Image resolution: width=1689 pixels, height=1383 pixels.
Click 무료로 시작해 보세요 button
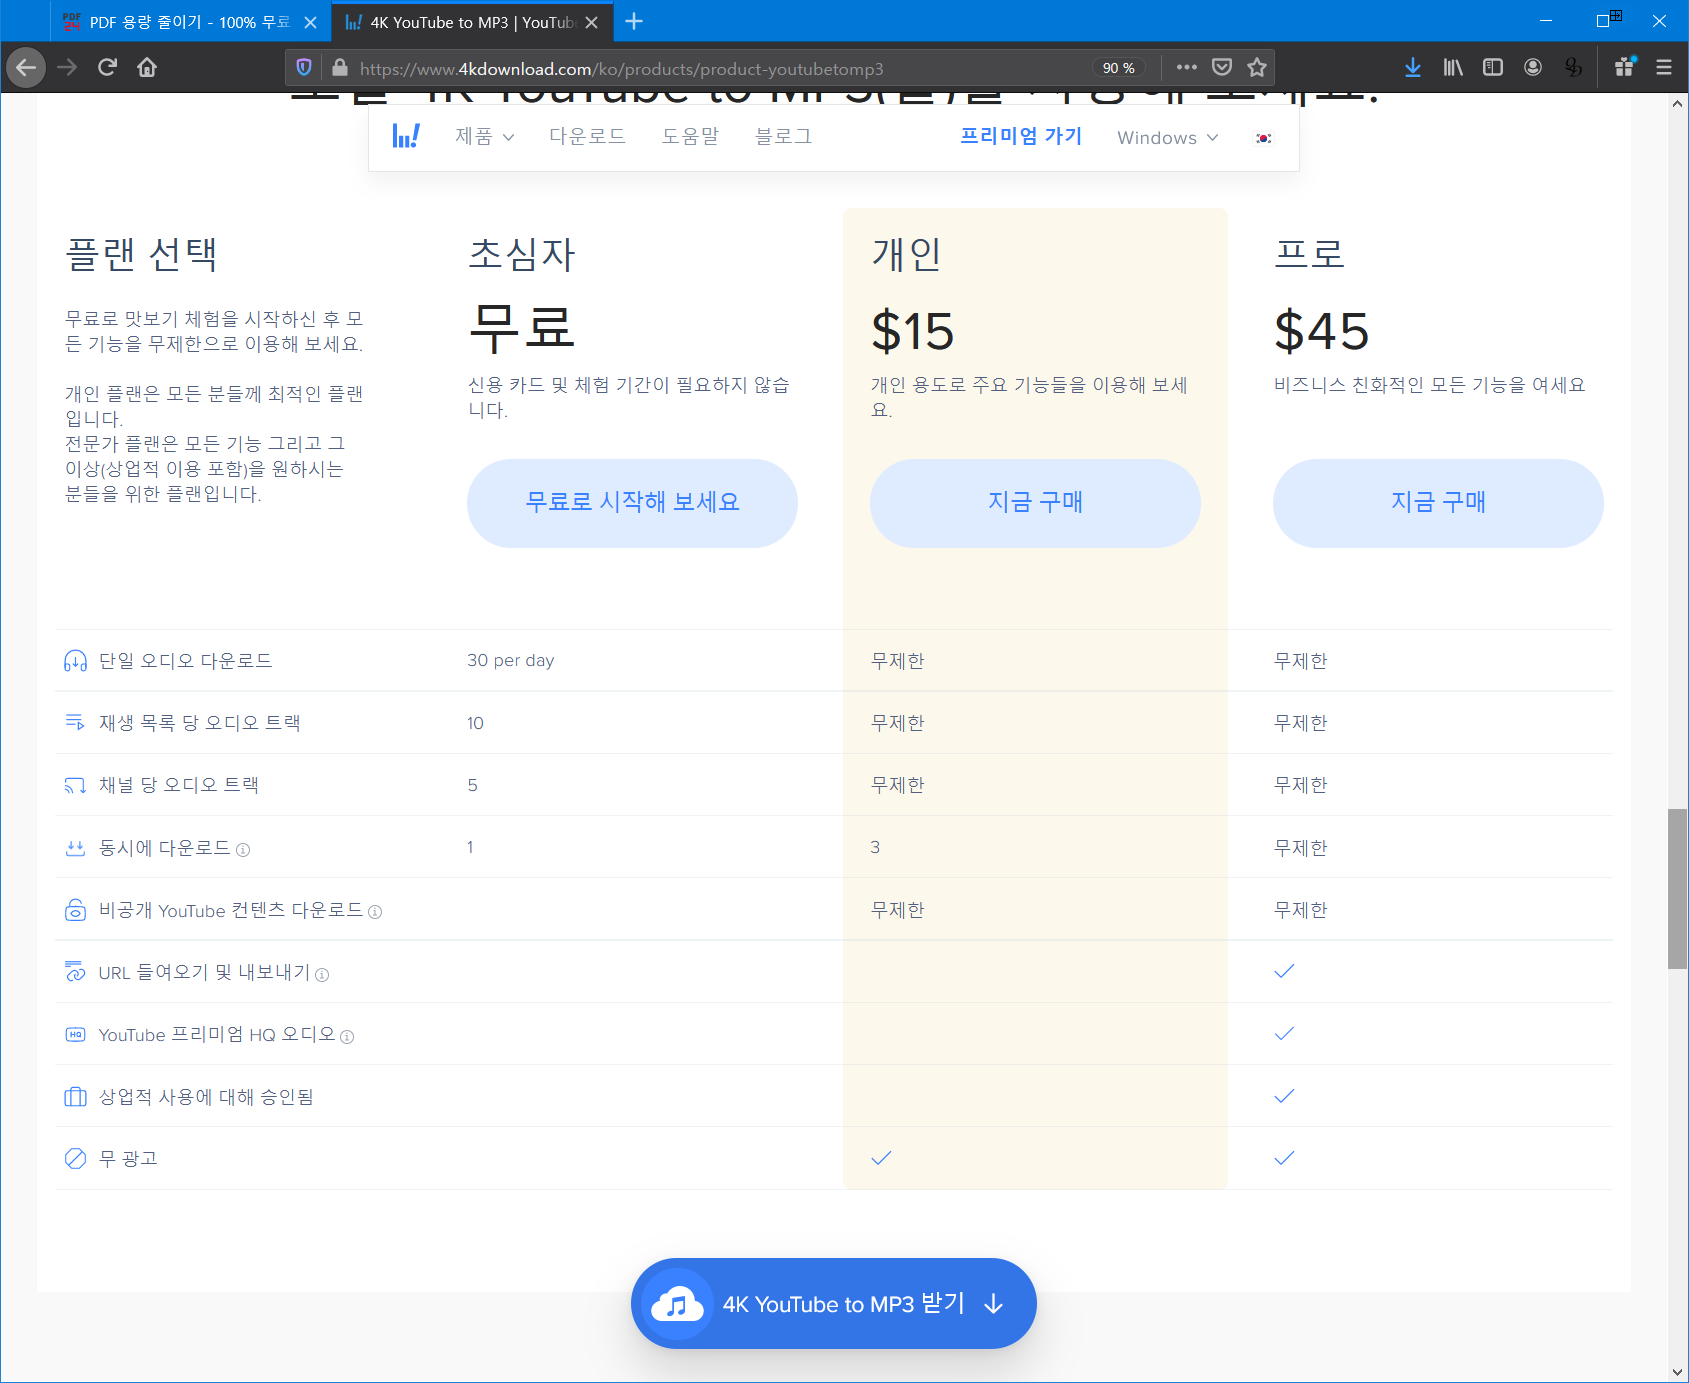tap(632, 503)
